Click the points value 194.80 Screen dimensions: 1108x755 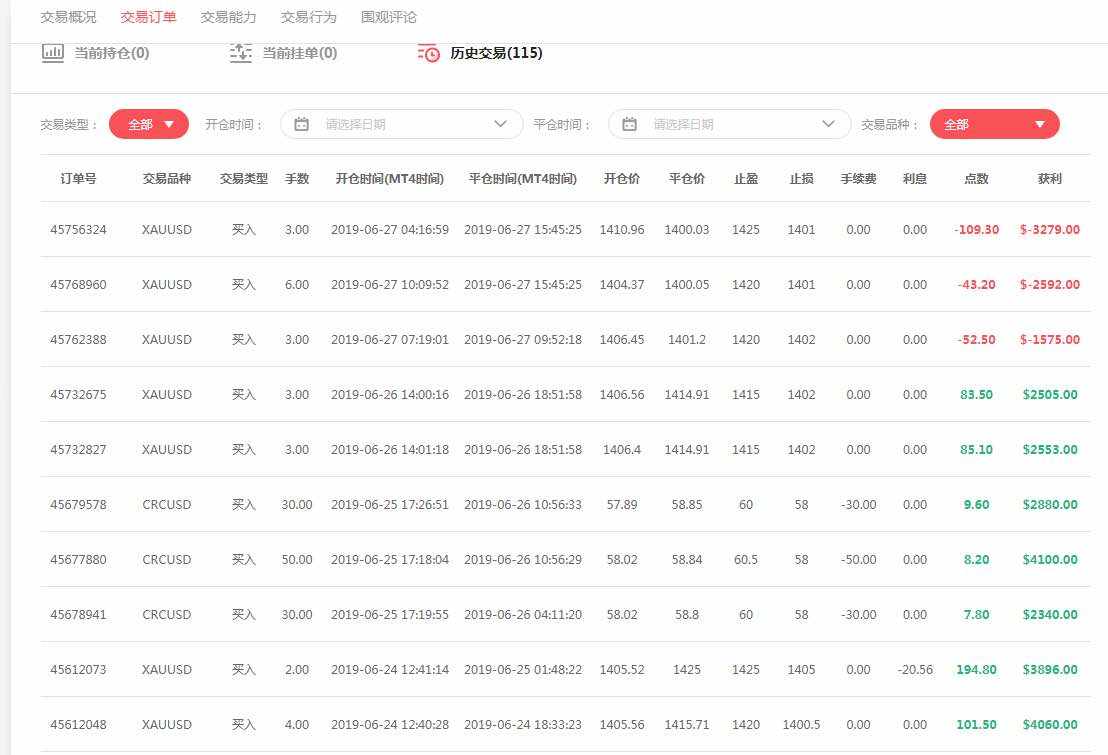point(977,669)
